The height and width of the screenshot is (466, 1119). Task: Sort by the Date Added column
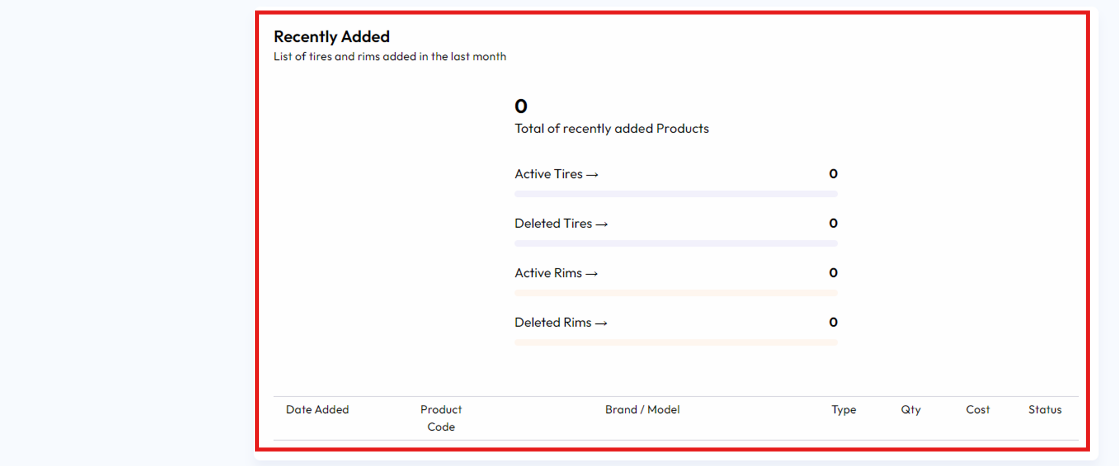pyautogui.click(x=317, y=410)
